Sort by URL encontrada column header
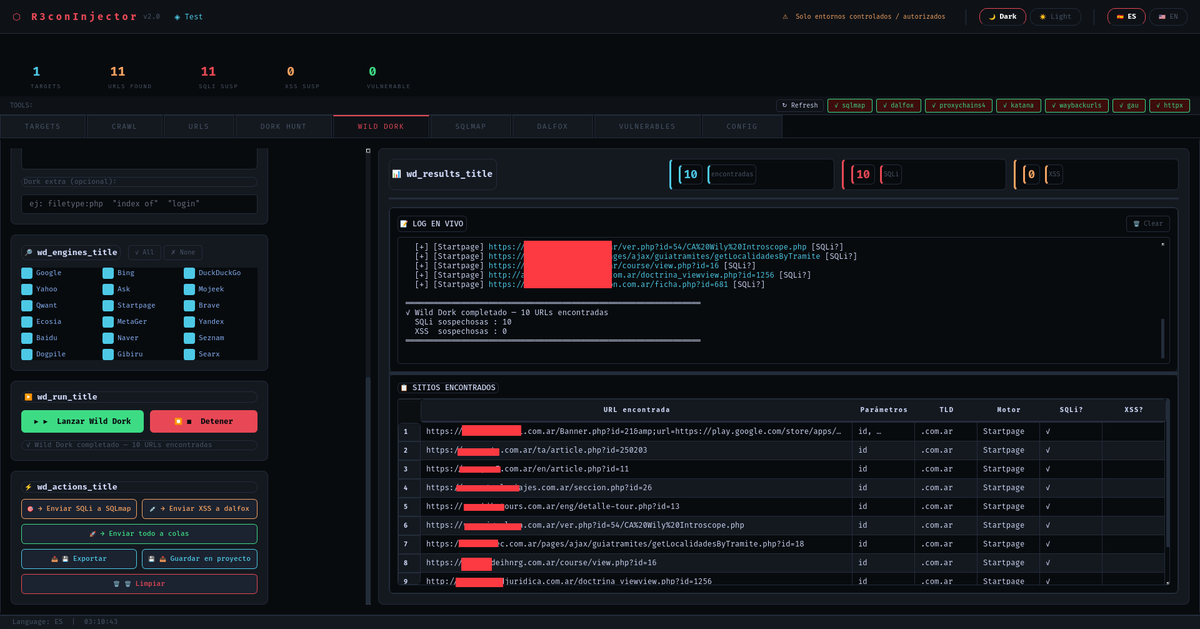 pos(636,409)
